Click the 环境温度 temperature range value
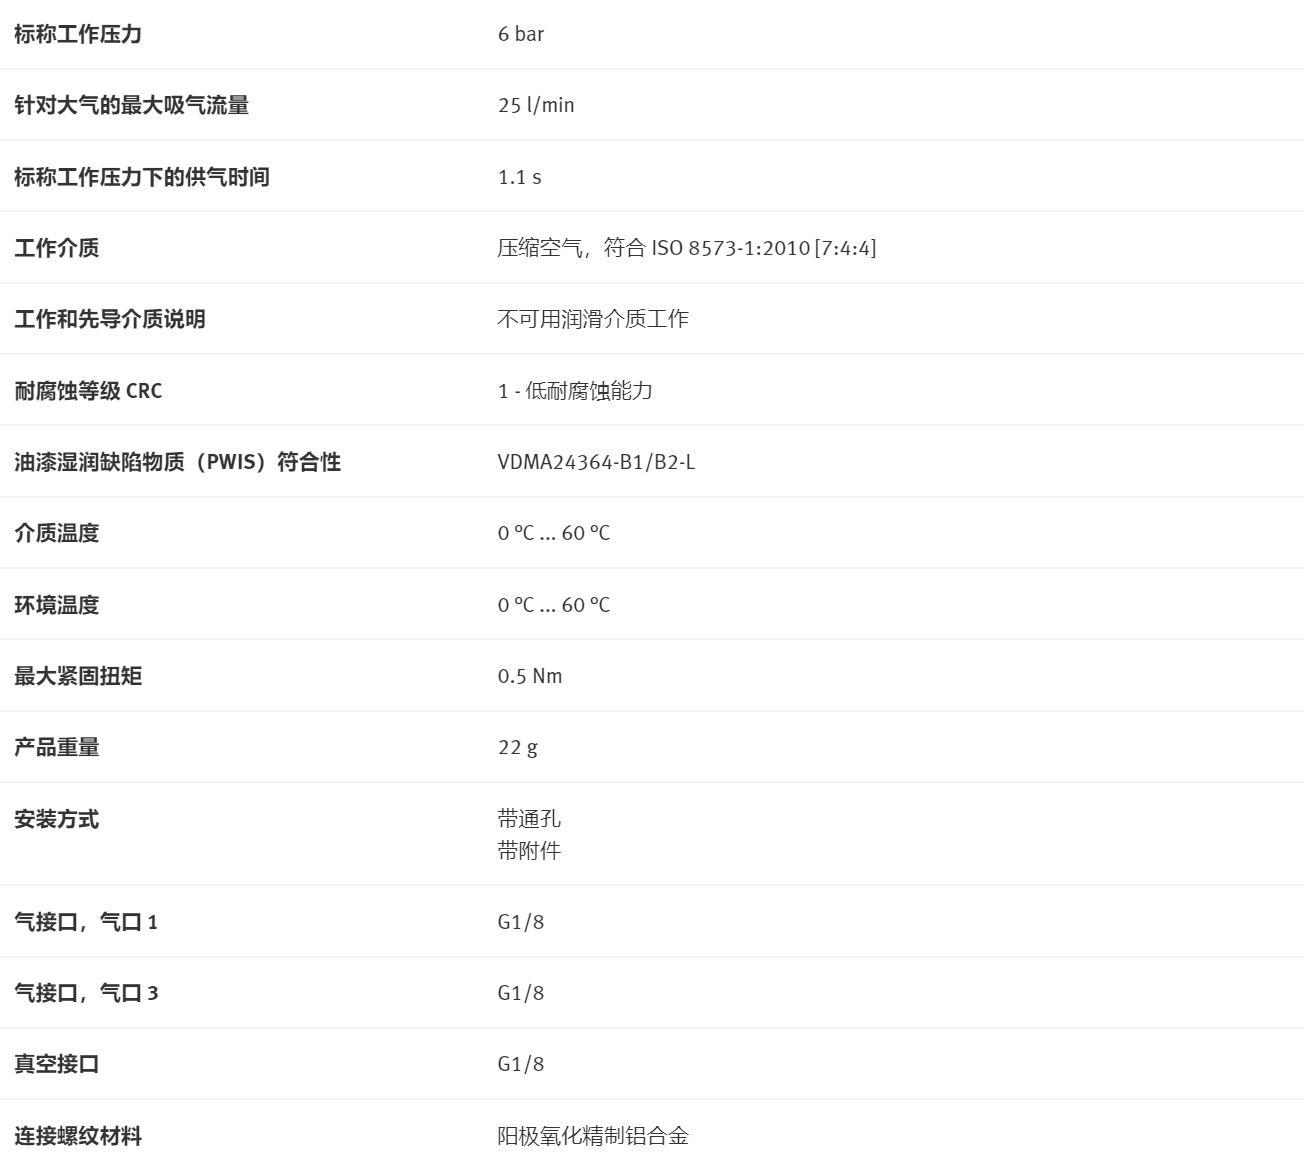1304x1163 pixels. point(554,605)
